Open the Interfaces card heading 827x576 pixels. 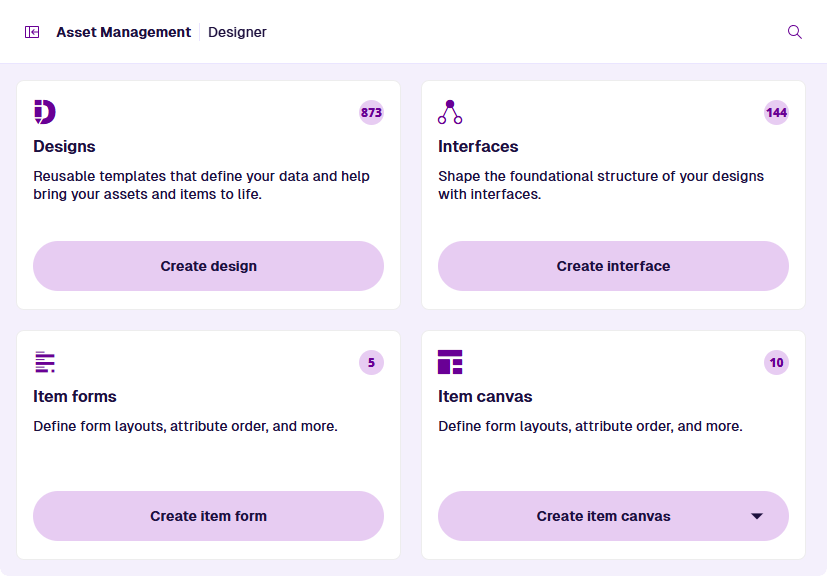tap(478, 146)
